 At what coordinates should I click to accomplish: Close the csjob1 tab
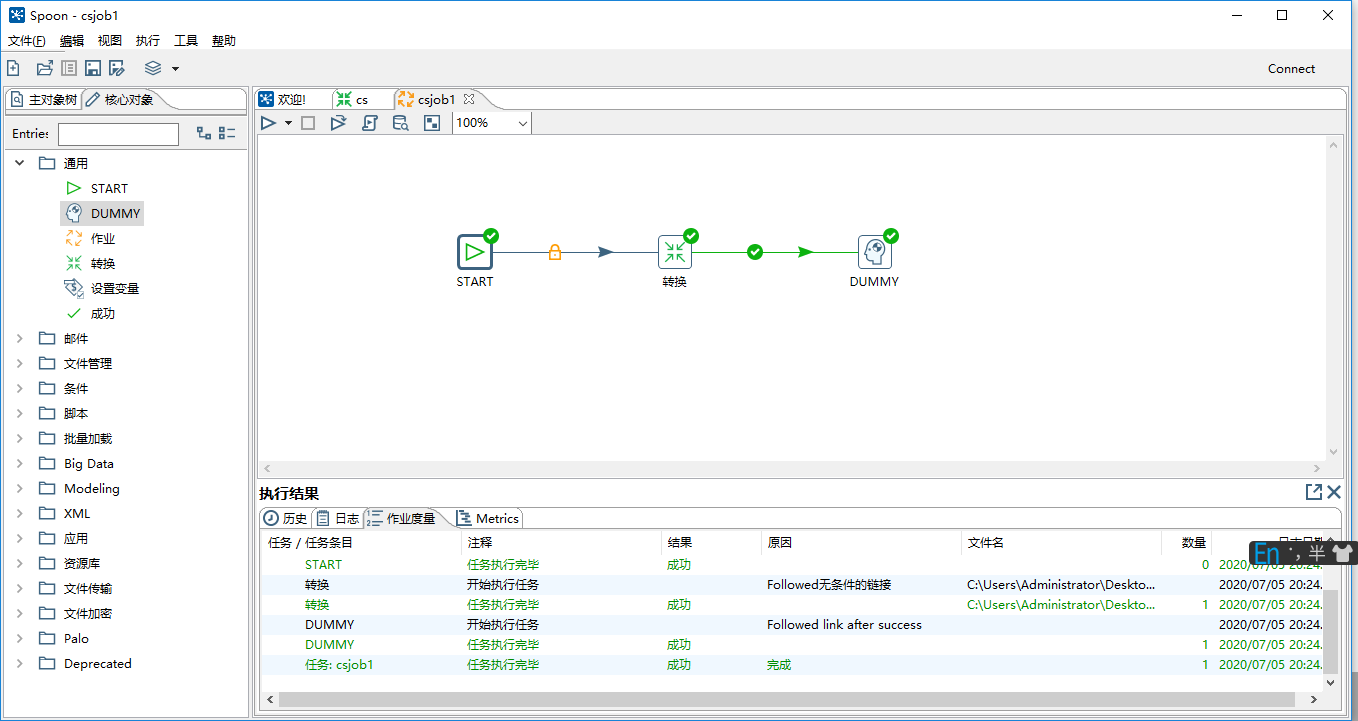click(x=469, y=99)
